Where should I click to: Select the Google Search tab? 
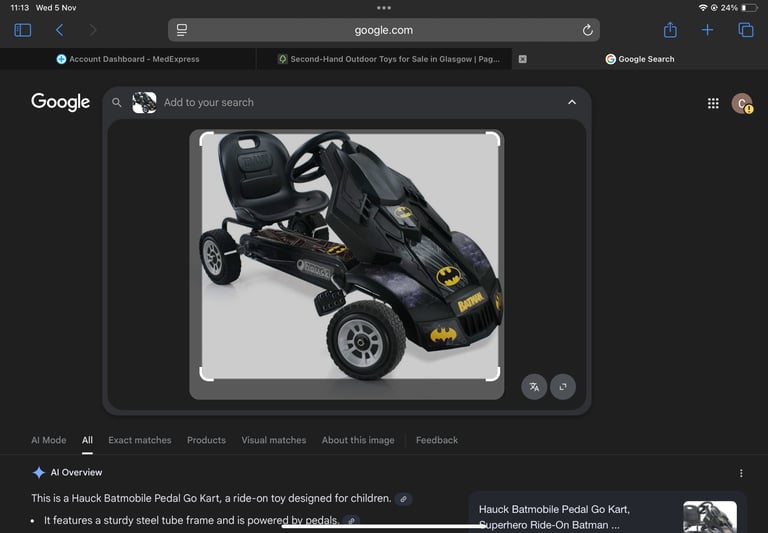tap(640, 59)
